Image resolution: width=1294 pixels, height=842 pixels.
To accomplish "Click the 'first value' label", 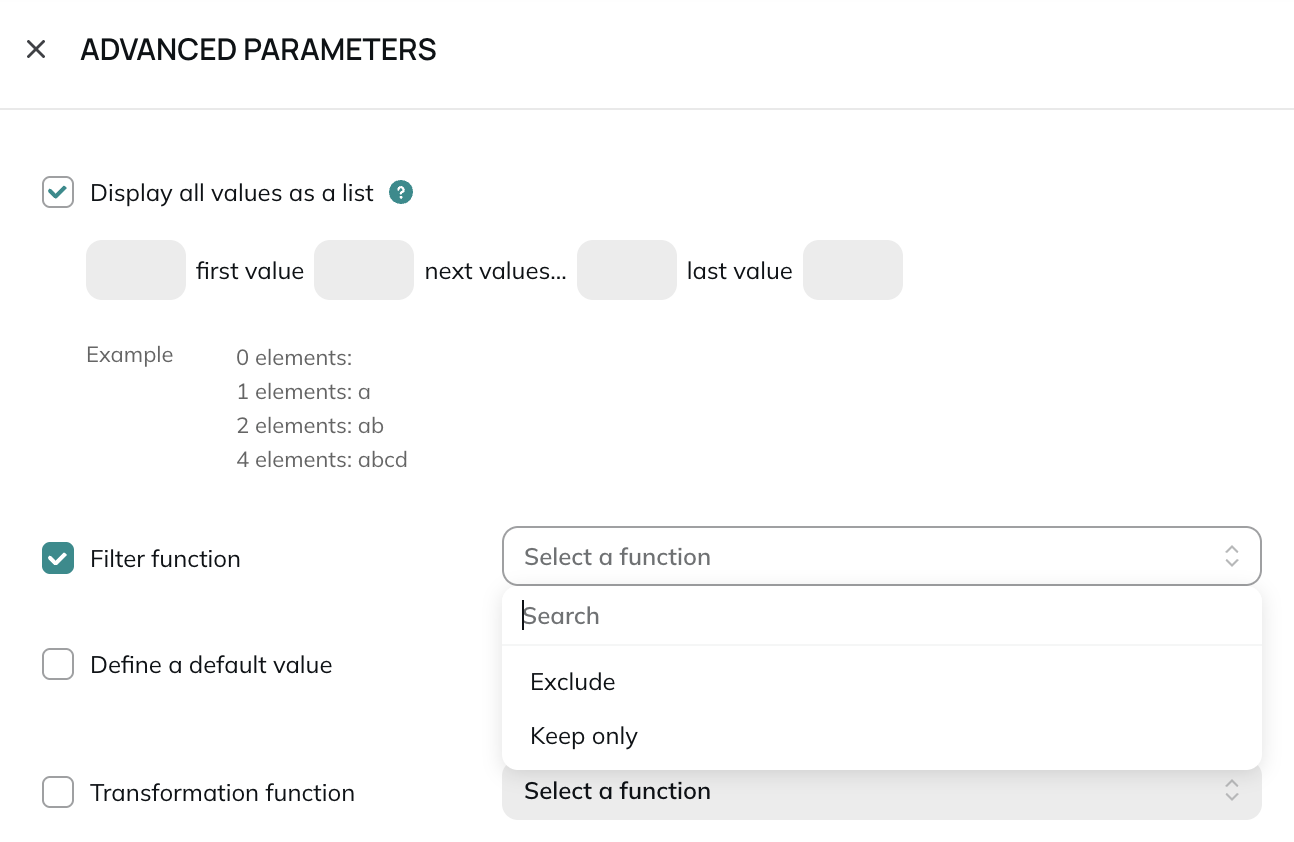I will [250, 271].
